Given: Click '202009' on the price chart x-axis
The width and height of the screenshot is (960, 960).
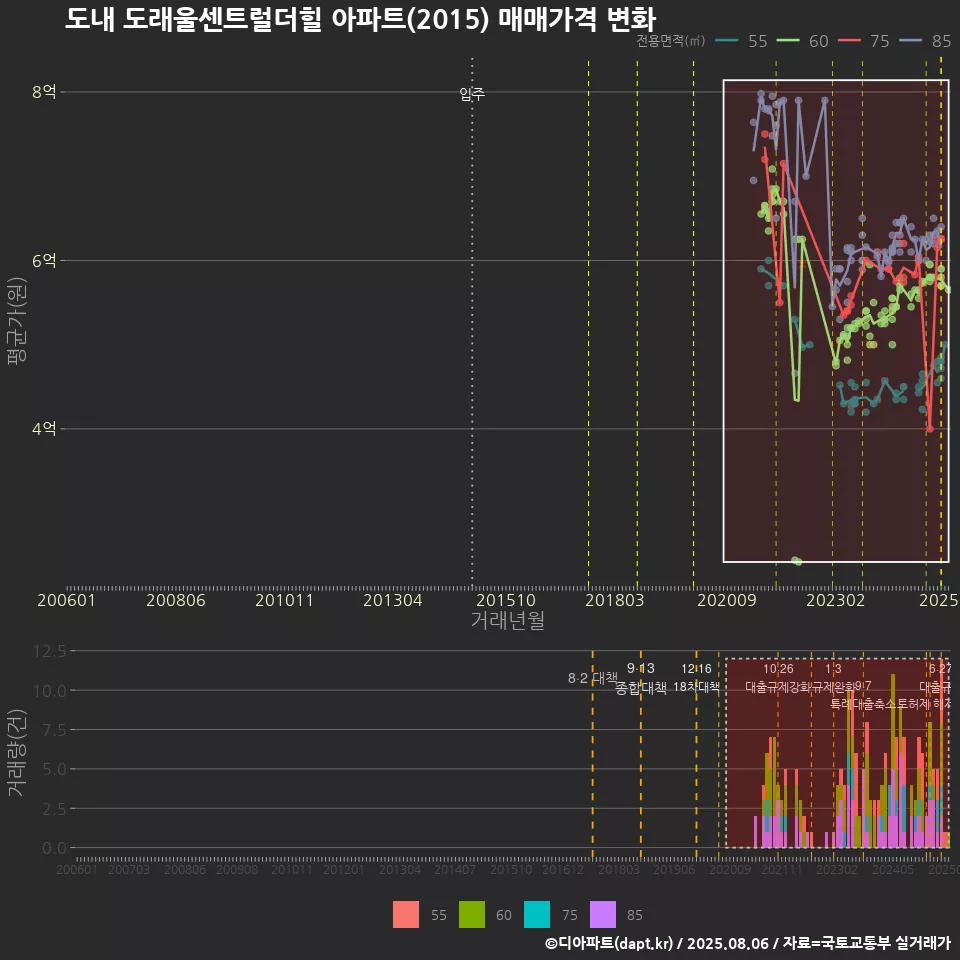Looking at the screenshot, I should 727,600.
